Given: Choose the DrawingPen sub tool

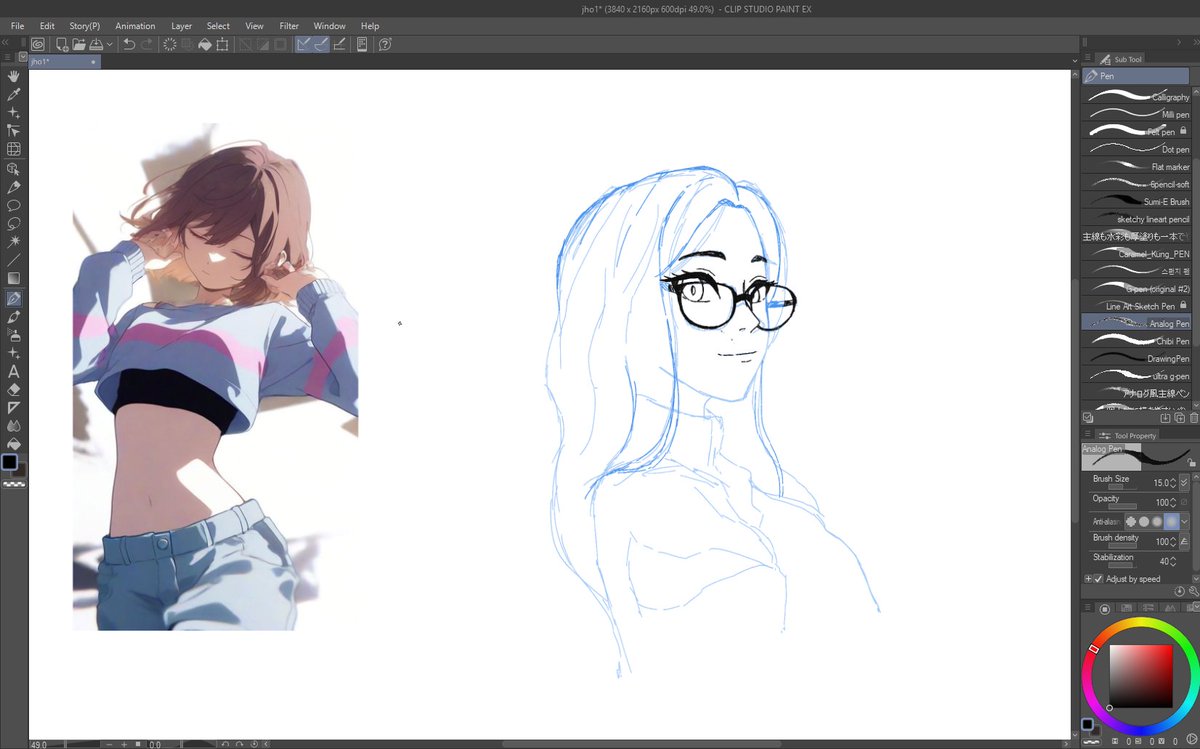Looking at the screenshot, I should pyautogui.click(x=1136, y=358).
